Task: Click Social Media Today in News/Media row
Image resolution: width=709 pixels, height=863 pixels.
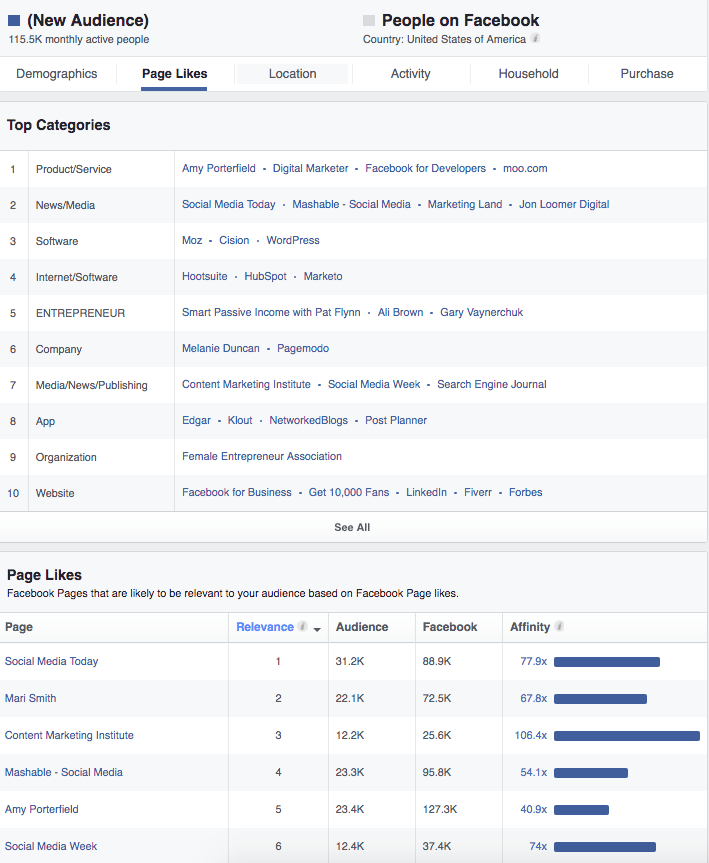Action: (228, 204)
